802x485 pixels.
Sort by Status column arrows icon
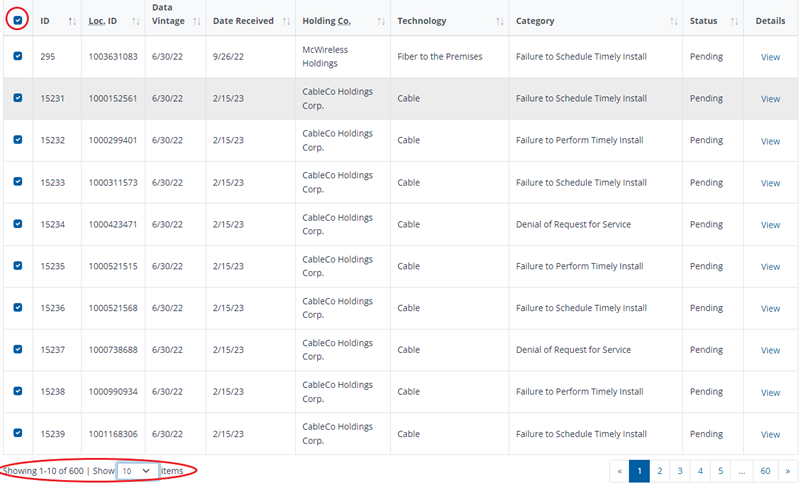pyautogui.click(x=734, y=21)
